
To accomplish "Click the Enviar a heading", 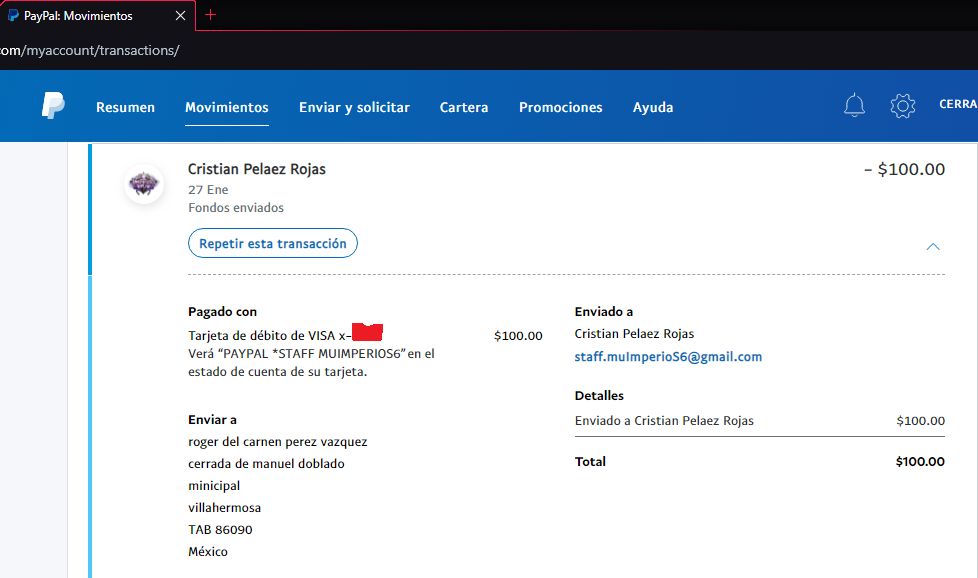I will (212, 420).
